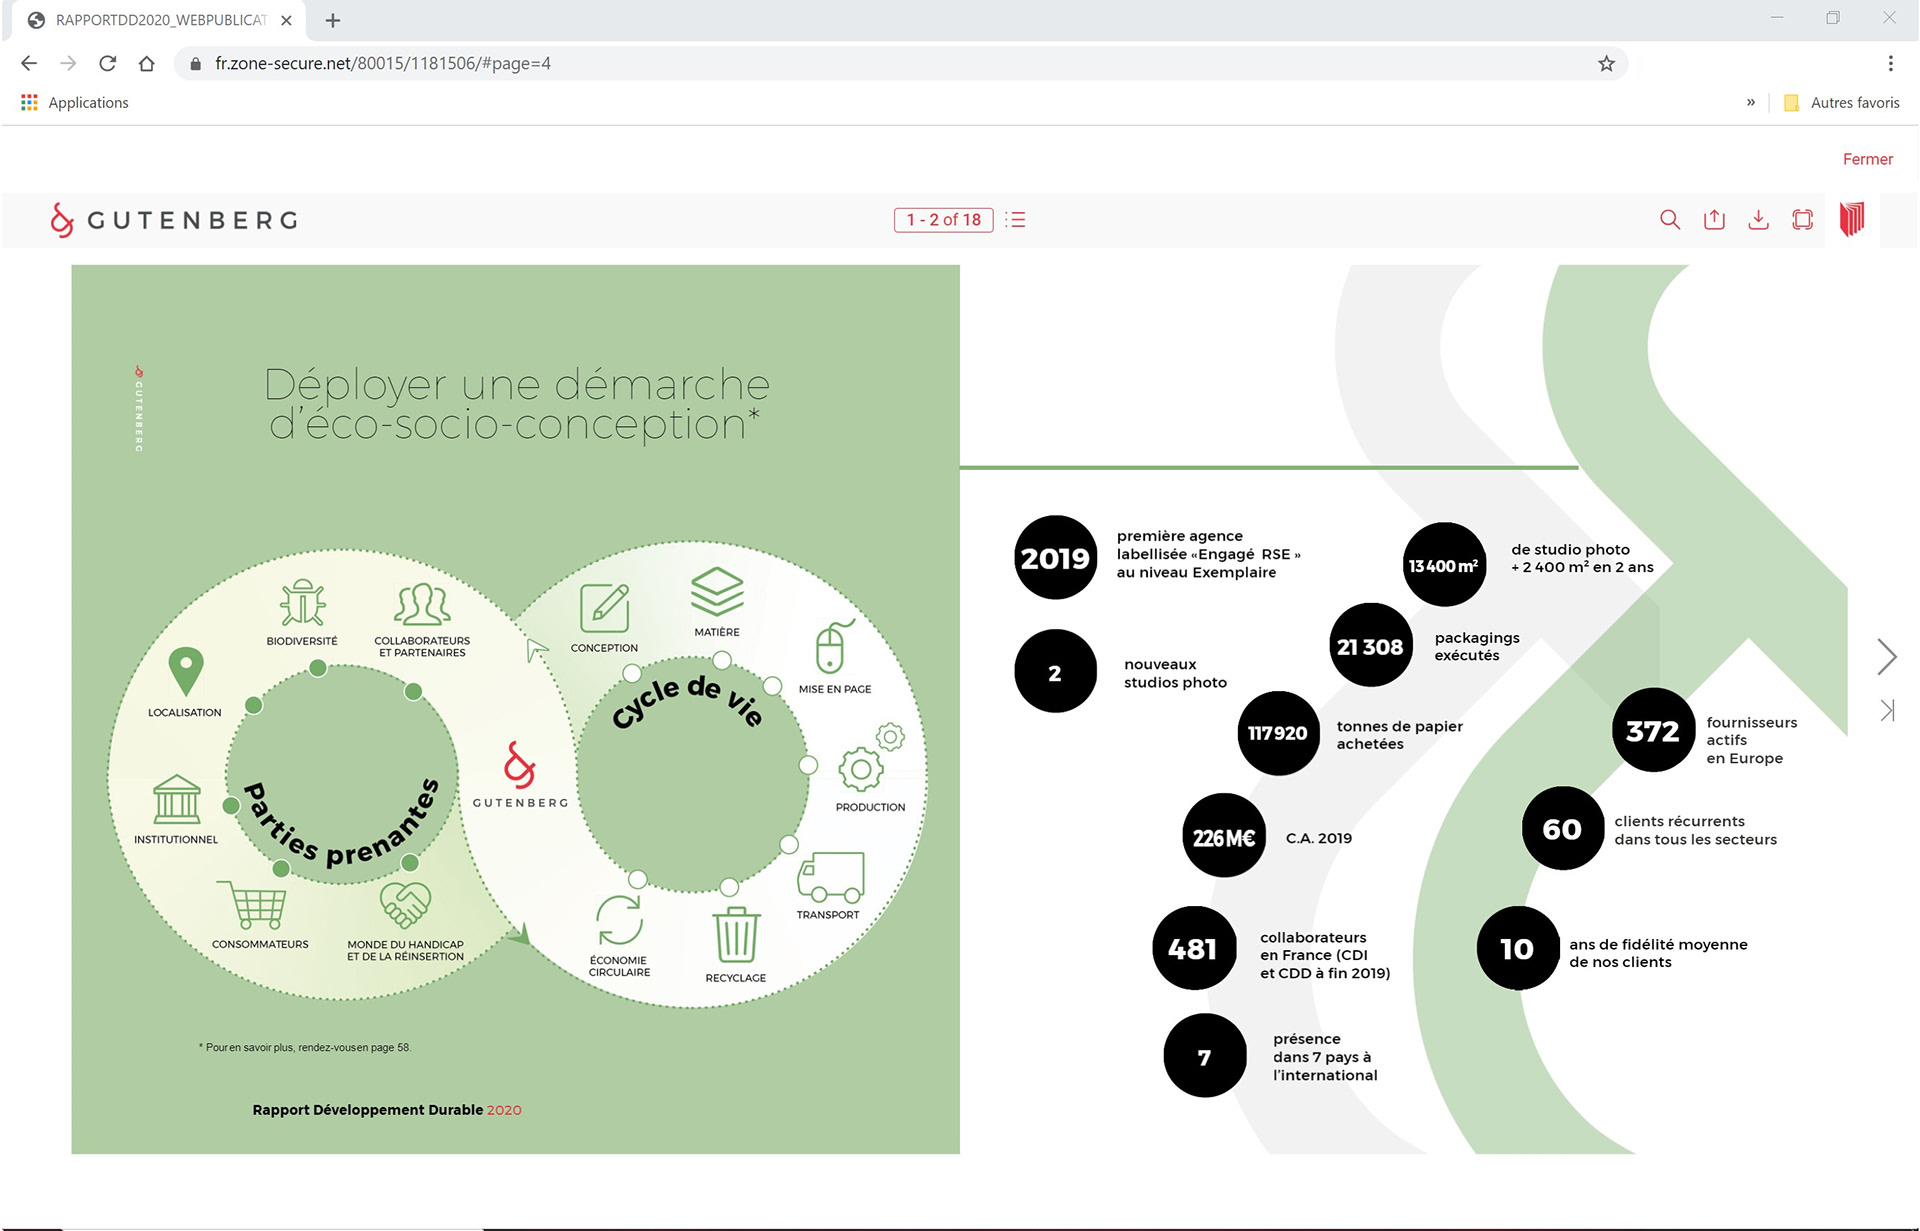This screenshot has height=1231, width=1920.
Task: Open the Chrome three-dot menu
Action: click(x=1890, y=63)
